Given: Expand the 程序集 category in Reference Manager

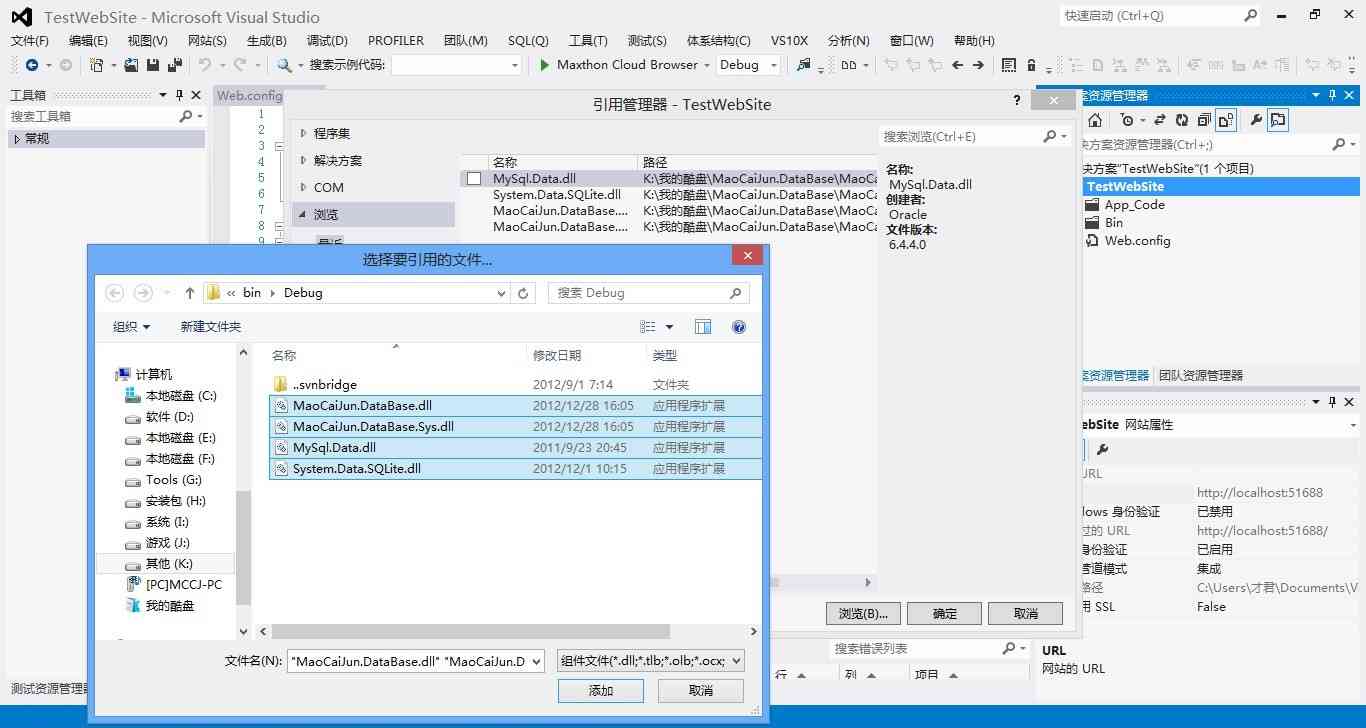Looking at the screenshot, I should 304,133.
